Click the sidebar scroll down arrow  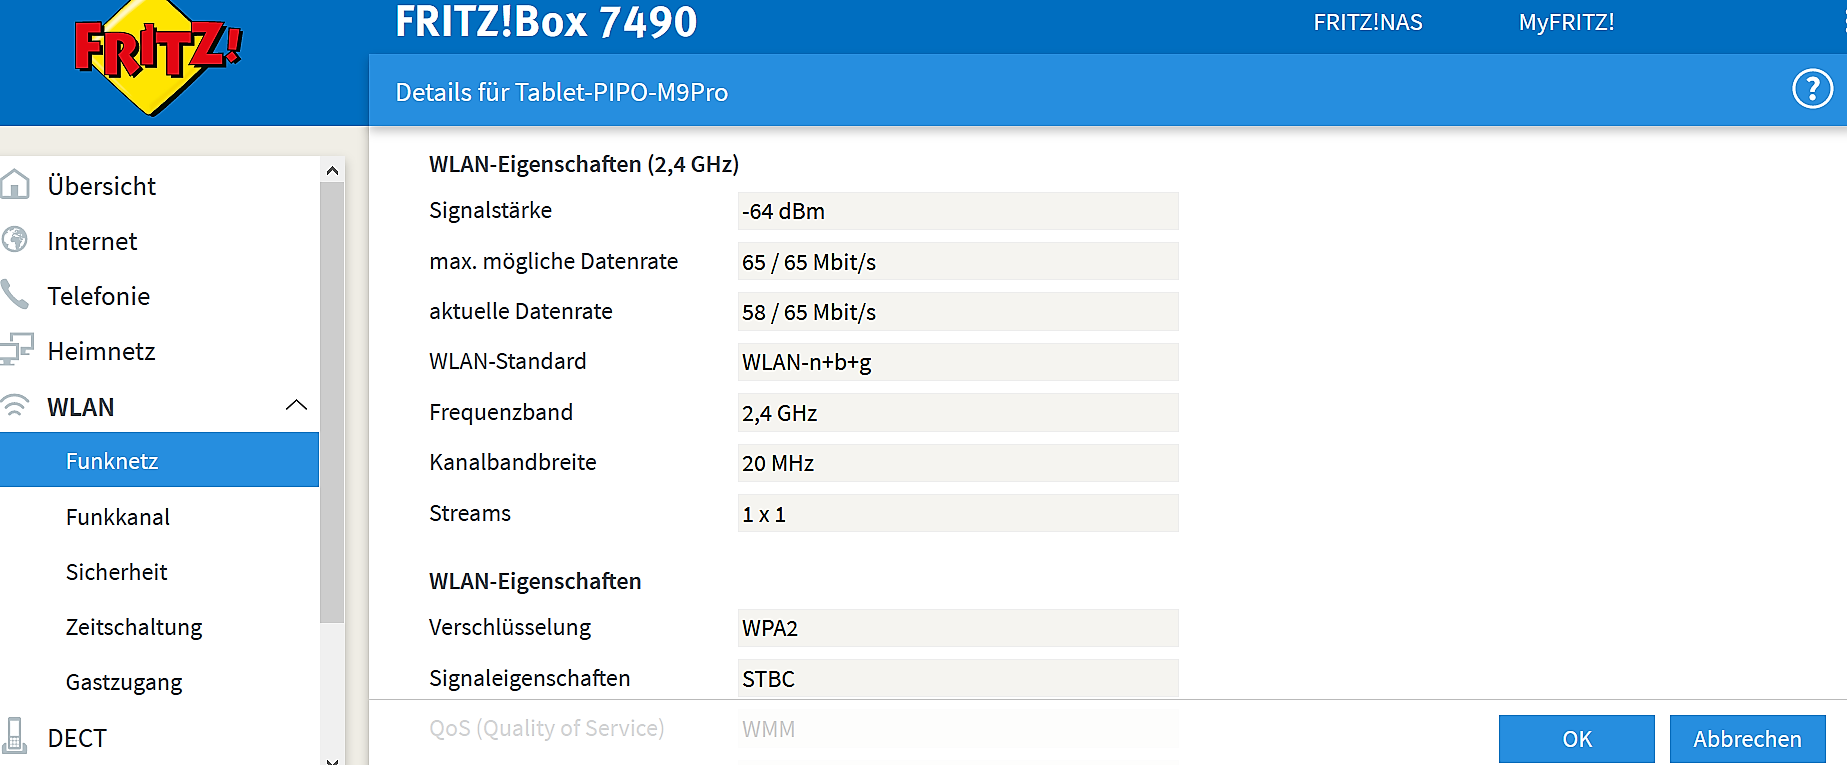click(332, 759)
